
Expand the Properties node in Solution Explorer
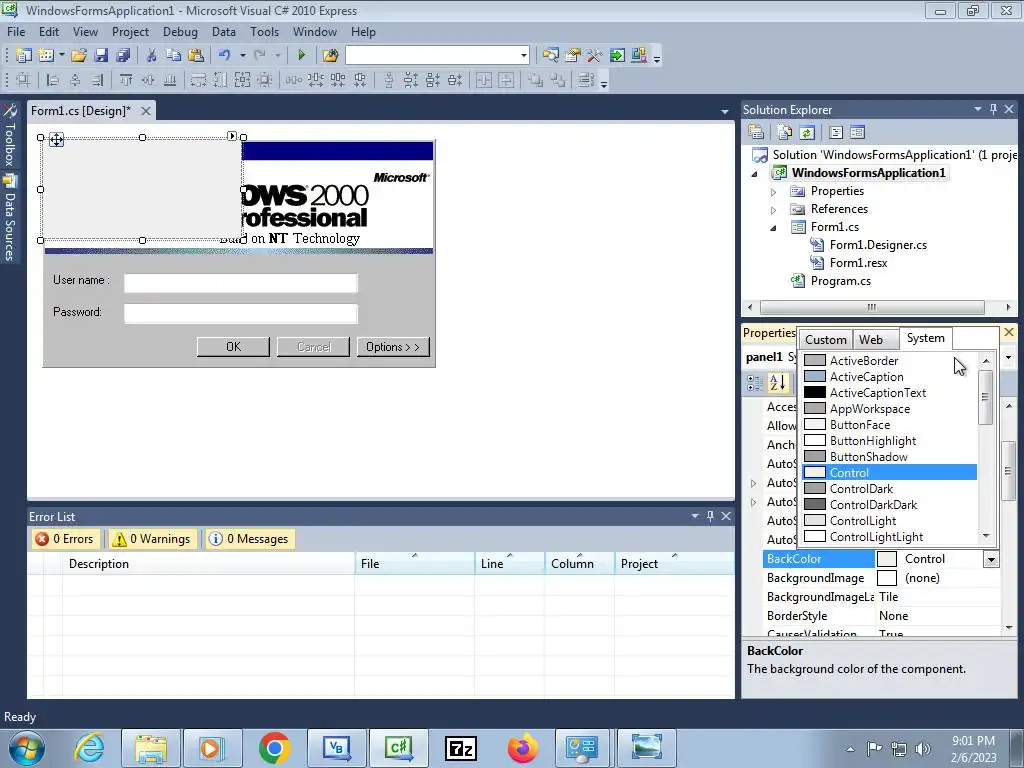[x=773, y=192]
